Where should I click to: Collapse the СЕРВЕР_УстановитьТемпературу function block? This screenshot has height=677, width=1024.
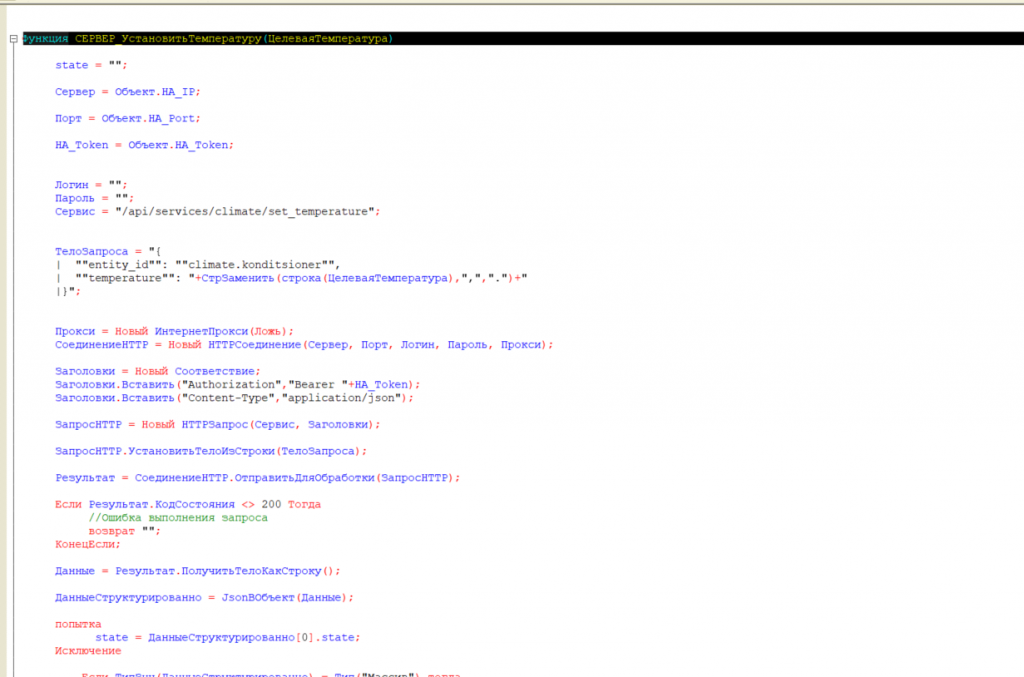(13, 39)
